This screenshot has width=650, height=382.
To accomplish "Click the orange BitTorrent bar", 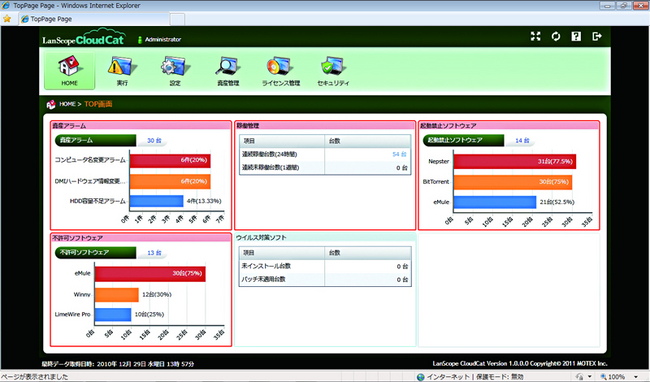I will click(x=513, y=182).
